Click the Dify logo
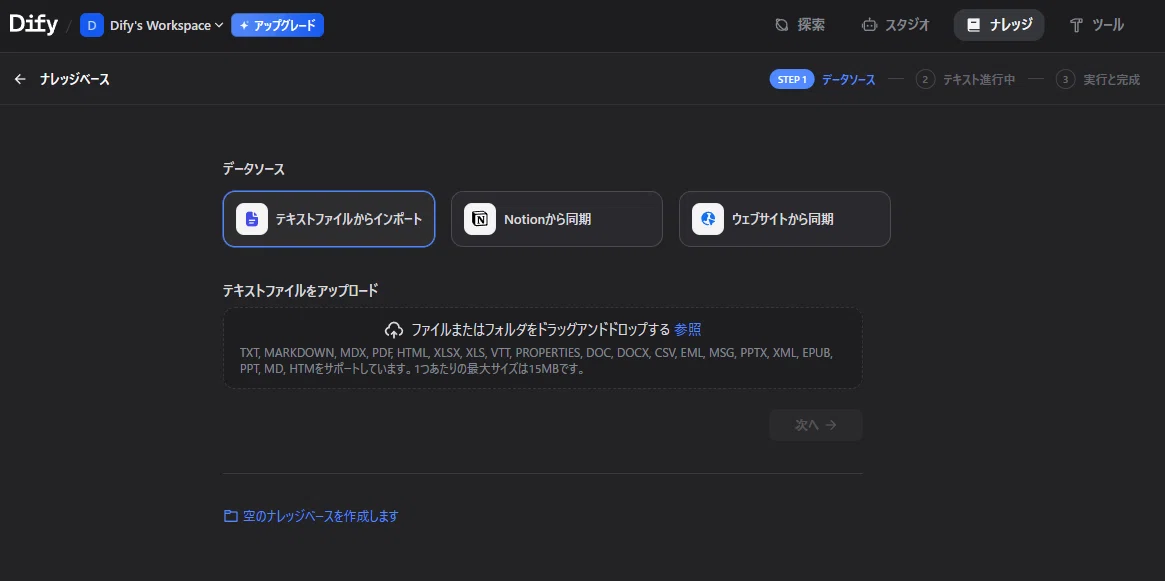This screenshot has width=1165, height=581. (x=33, y=25)
